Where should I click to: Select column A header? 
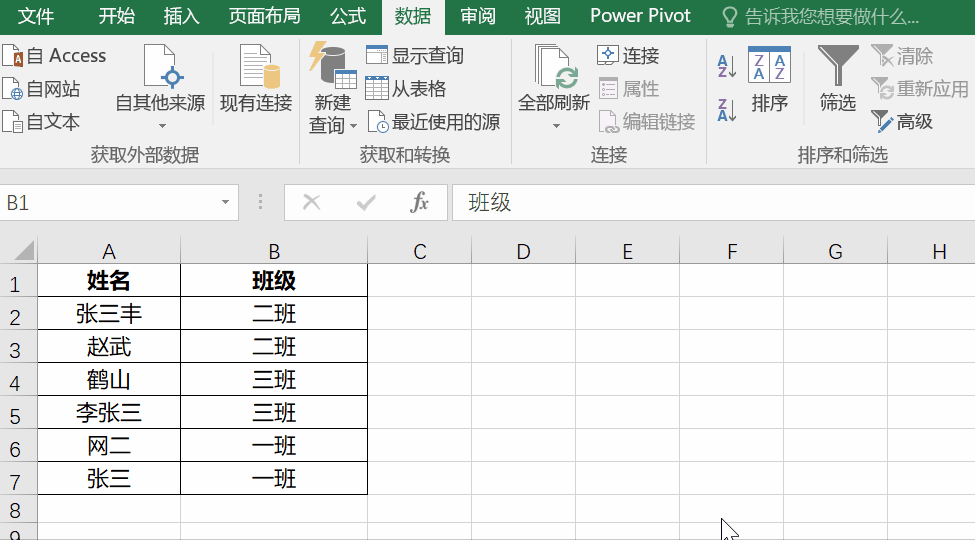tap(109, 251)
